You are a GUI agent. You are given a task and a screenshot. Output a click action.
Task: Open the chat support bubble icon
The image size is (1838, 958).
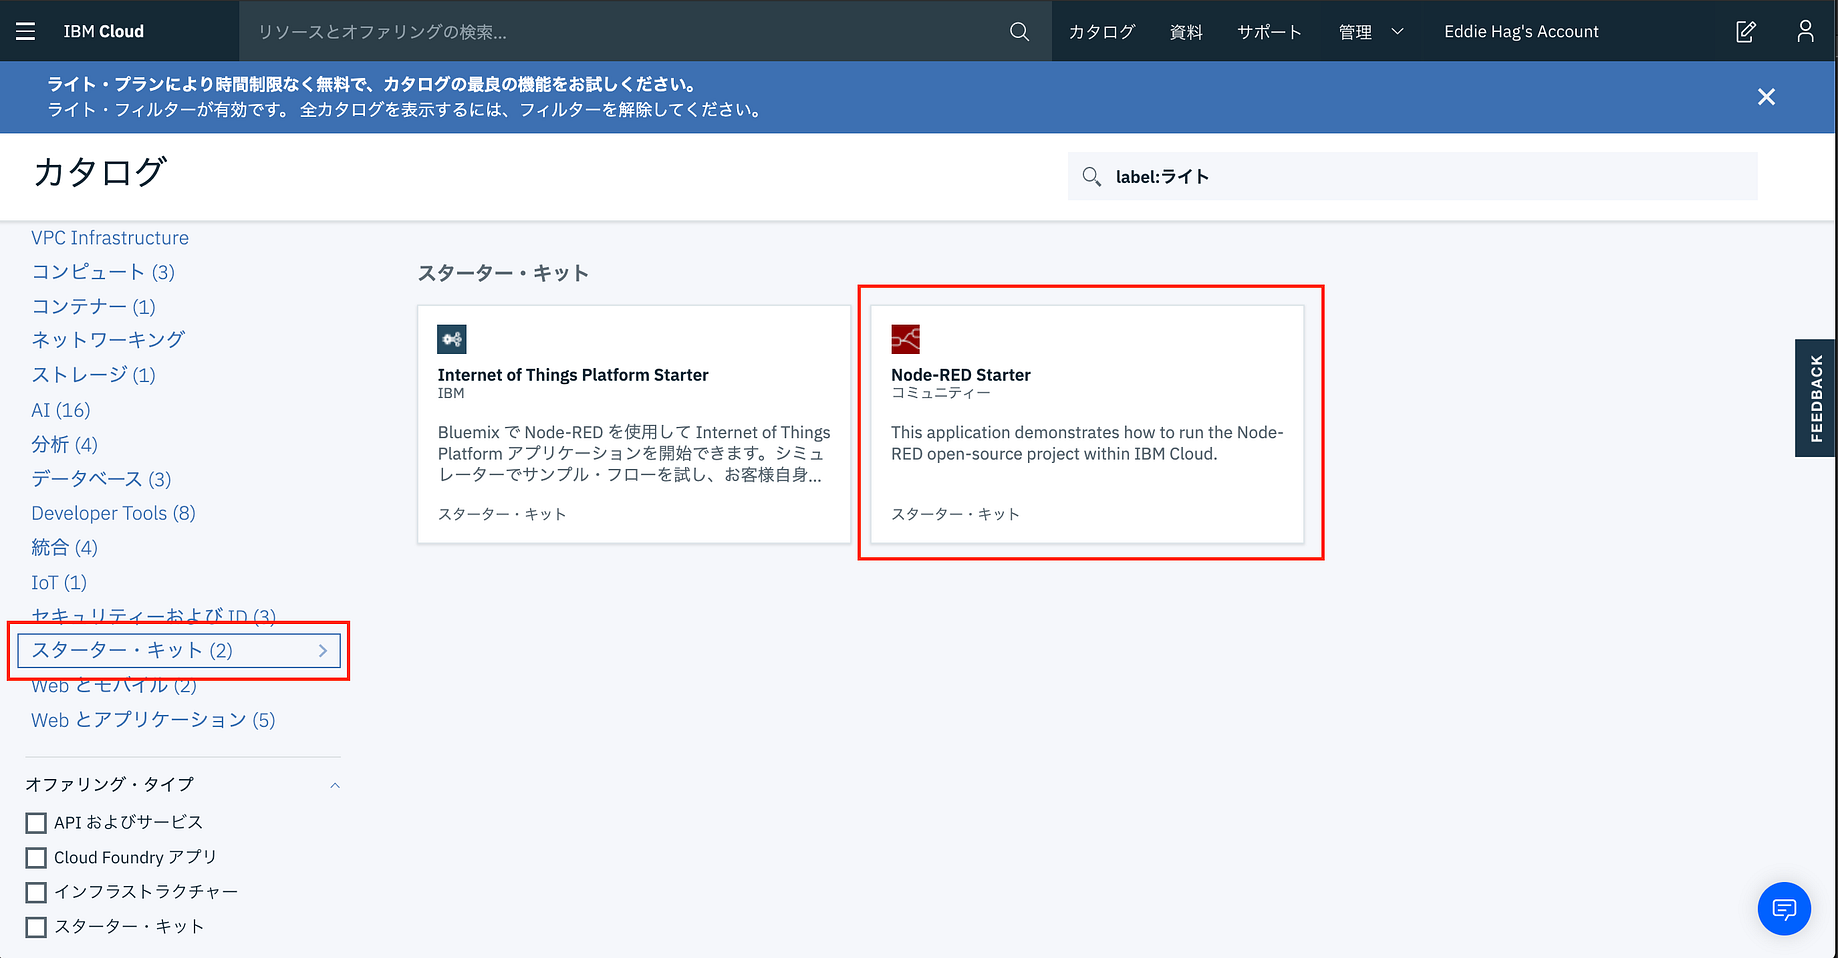tap(1784, 909)
